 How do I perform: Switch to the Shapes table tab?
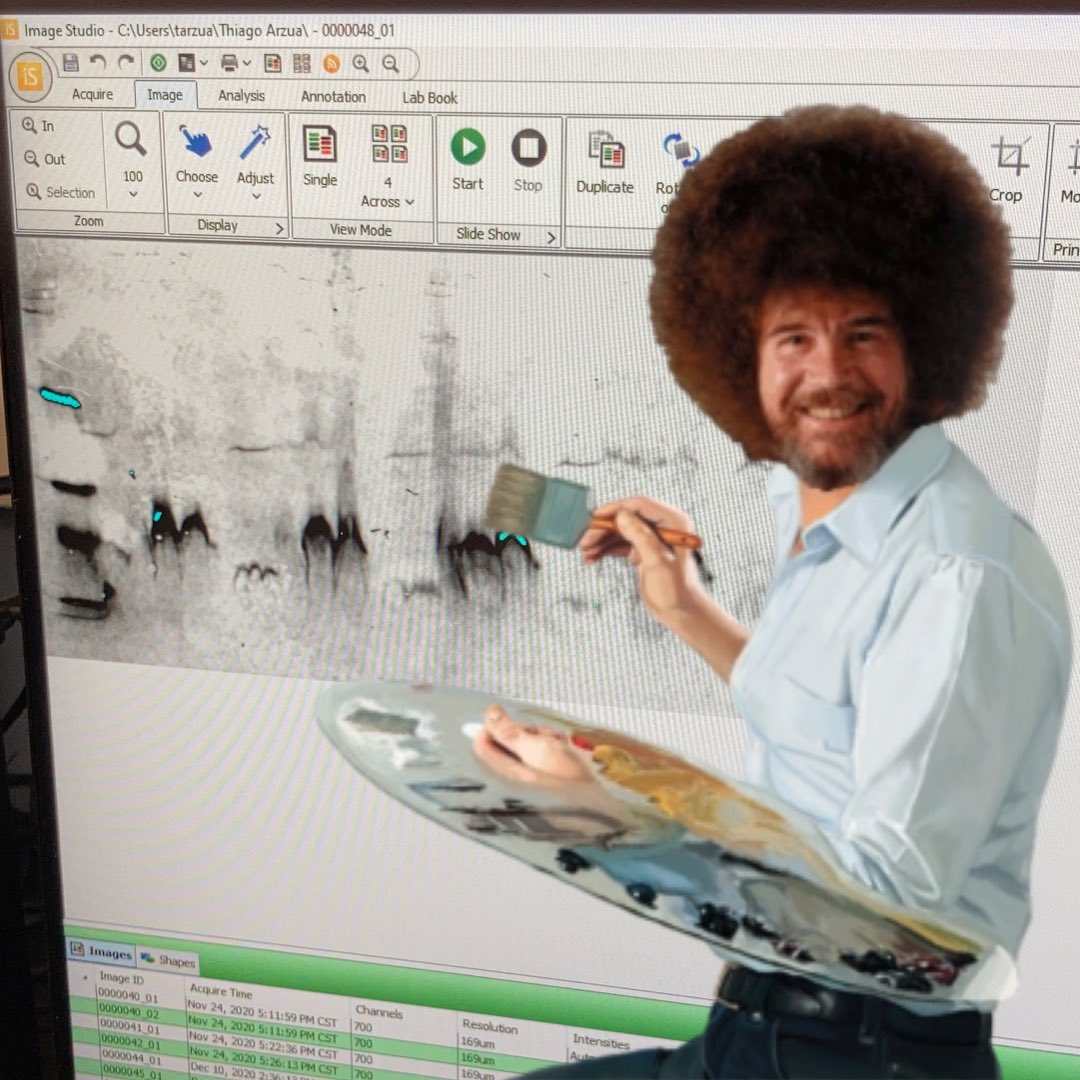(x=169, y=959)
